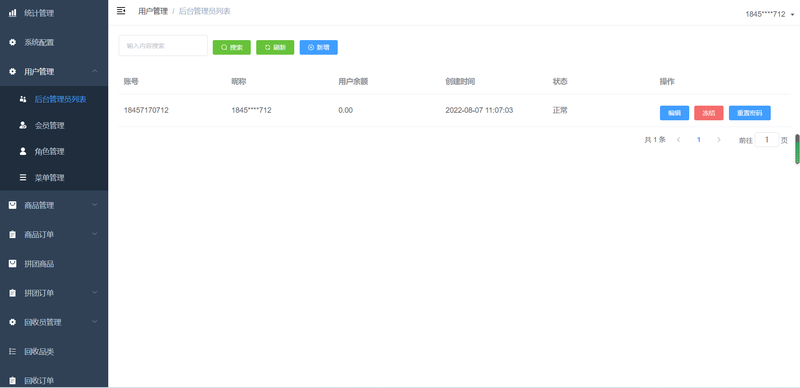This screenshot has width=800, height=388.
Task: Go to 会员管理 page
Action: click(x=54, y=125)
